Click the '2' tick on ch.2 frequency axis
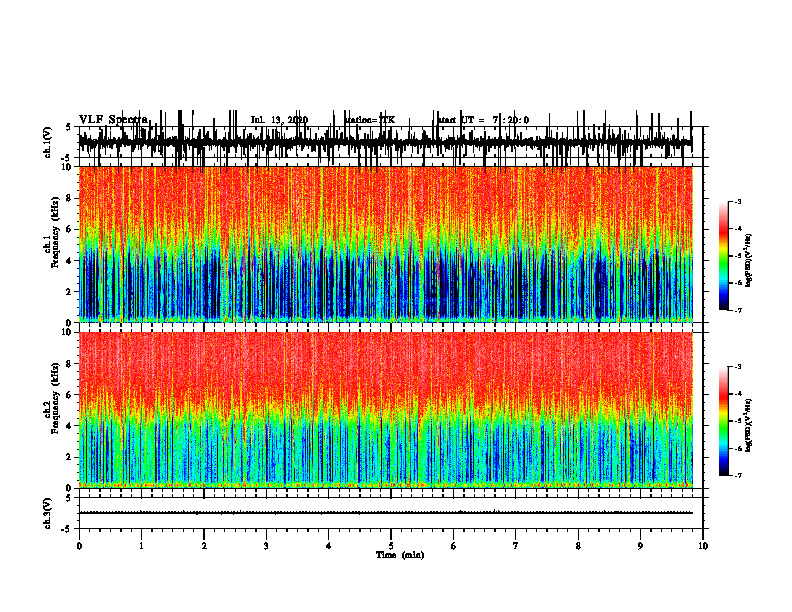The image size is (792, 612). tap(69, 457)
